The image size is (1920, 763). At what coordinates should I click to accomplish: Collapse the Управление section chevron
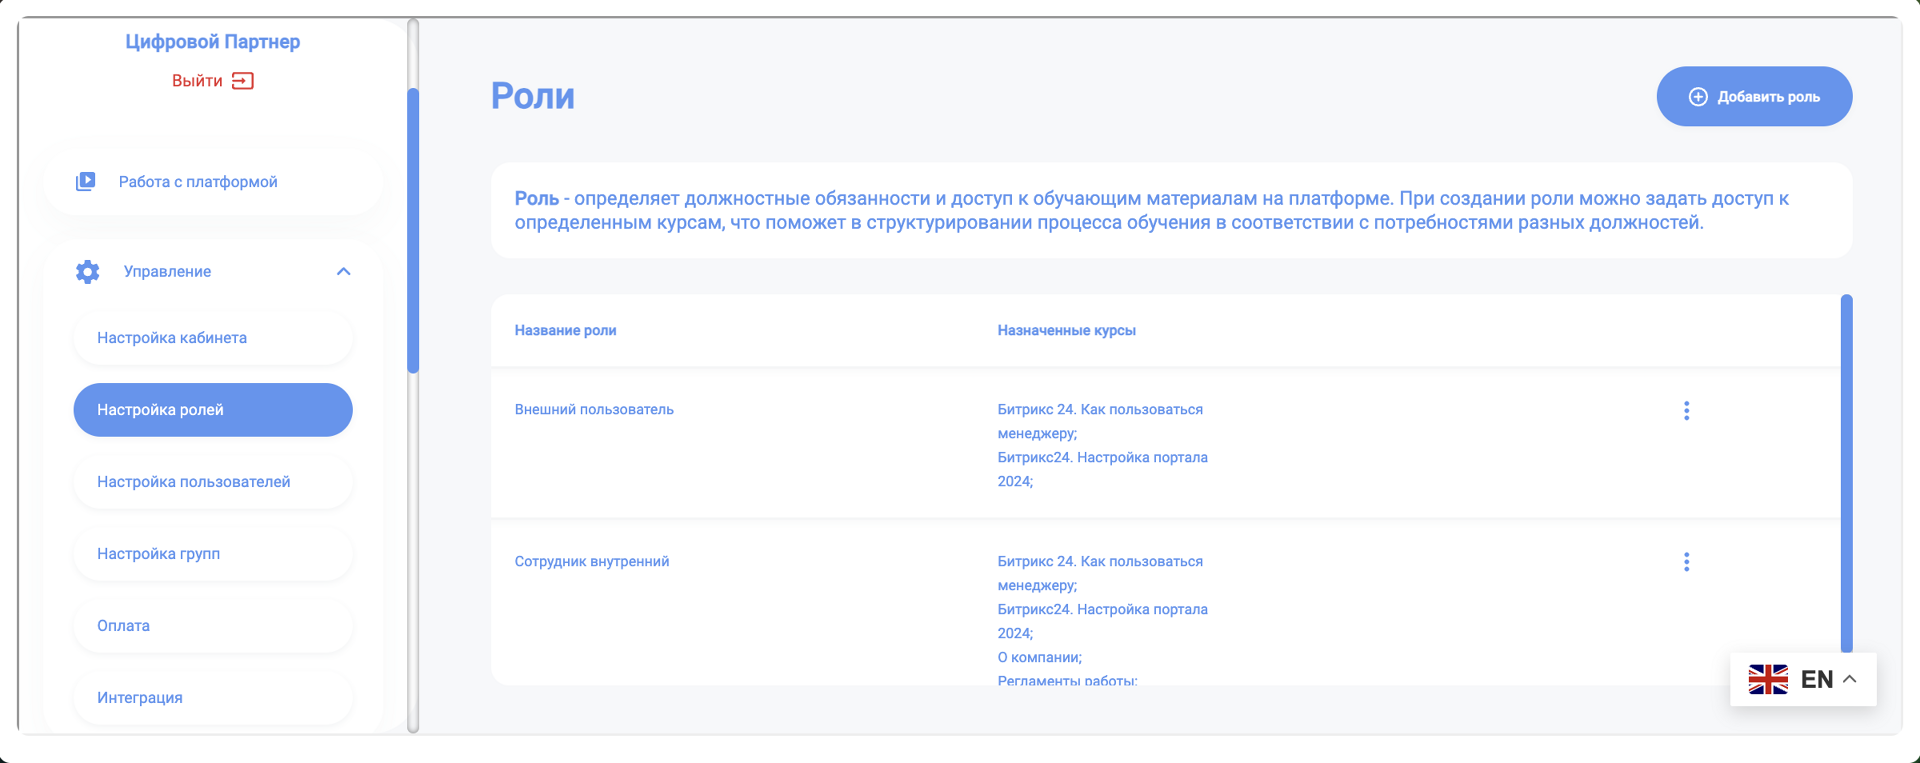[x=343, y=272]
